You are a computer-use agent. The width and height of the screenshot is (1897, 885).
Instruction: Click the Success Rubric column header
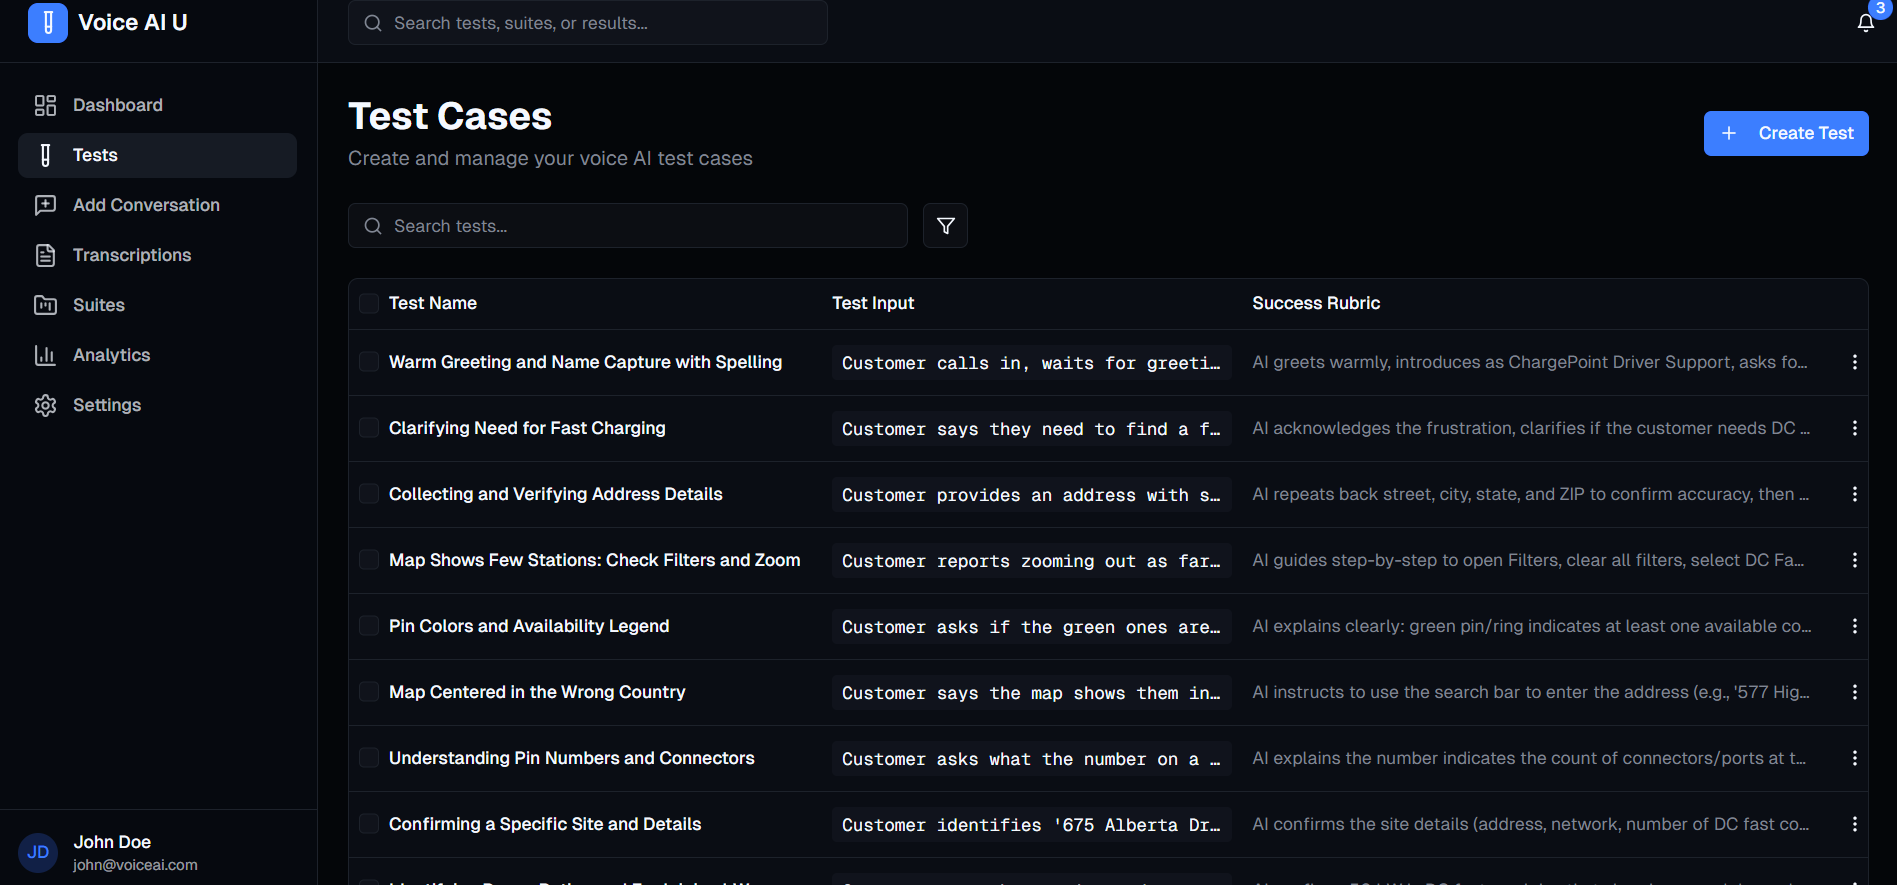[1316, 303]
